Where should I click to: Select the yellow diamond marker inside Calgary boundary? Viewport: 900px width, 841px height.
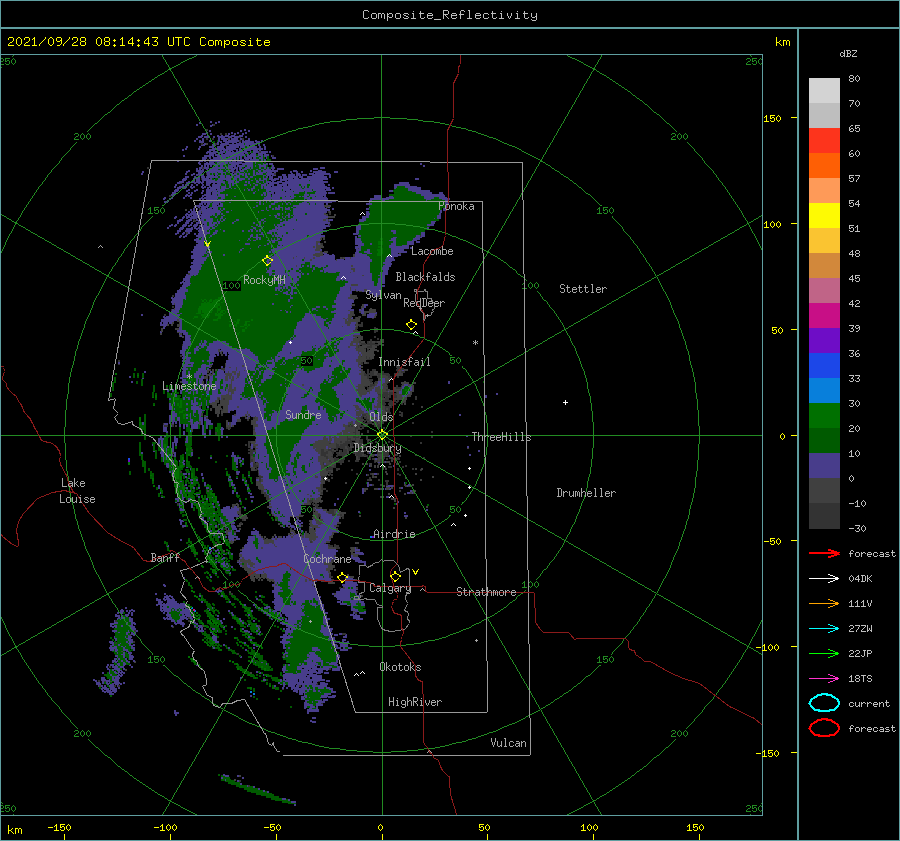pos(395,576)
